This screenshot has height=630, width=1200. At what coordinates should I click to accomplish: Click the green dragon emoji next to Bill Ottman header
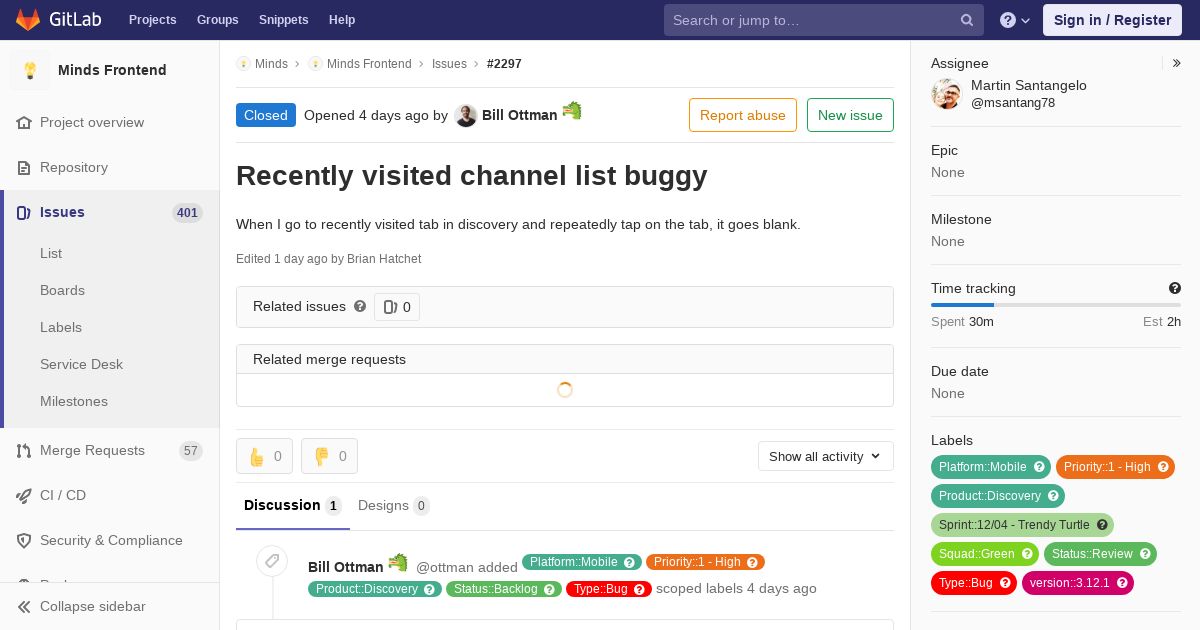(572, 110)
